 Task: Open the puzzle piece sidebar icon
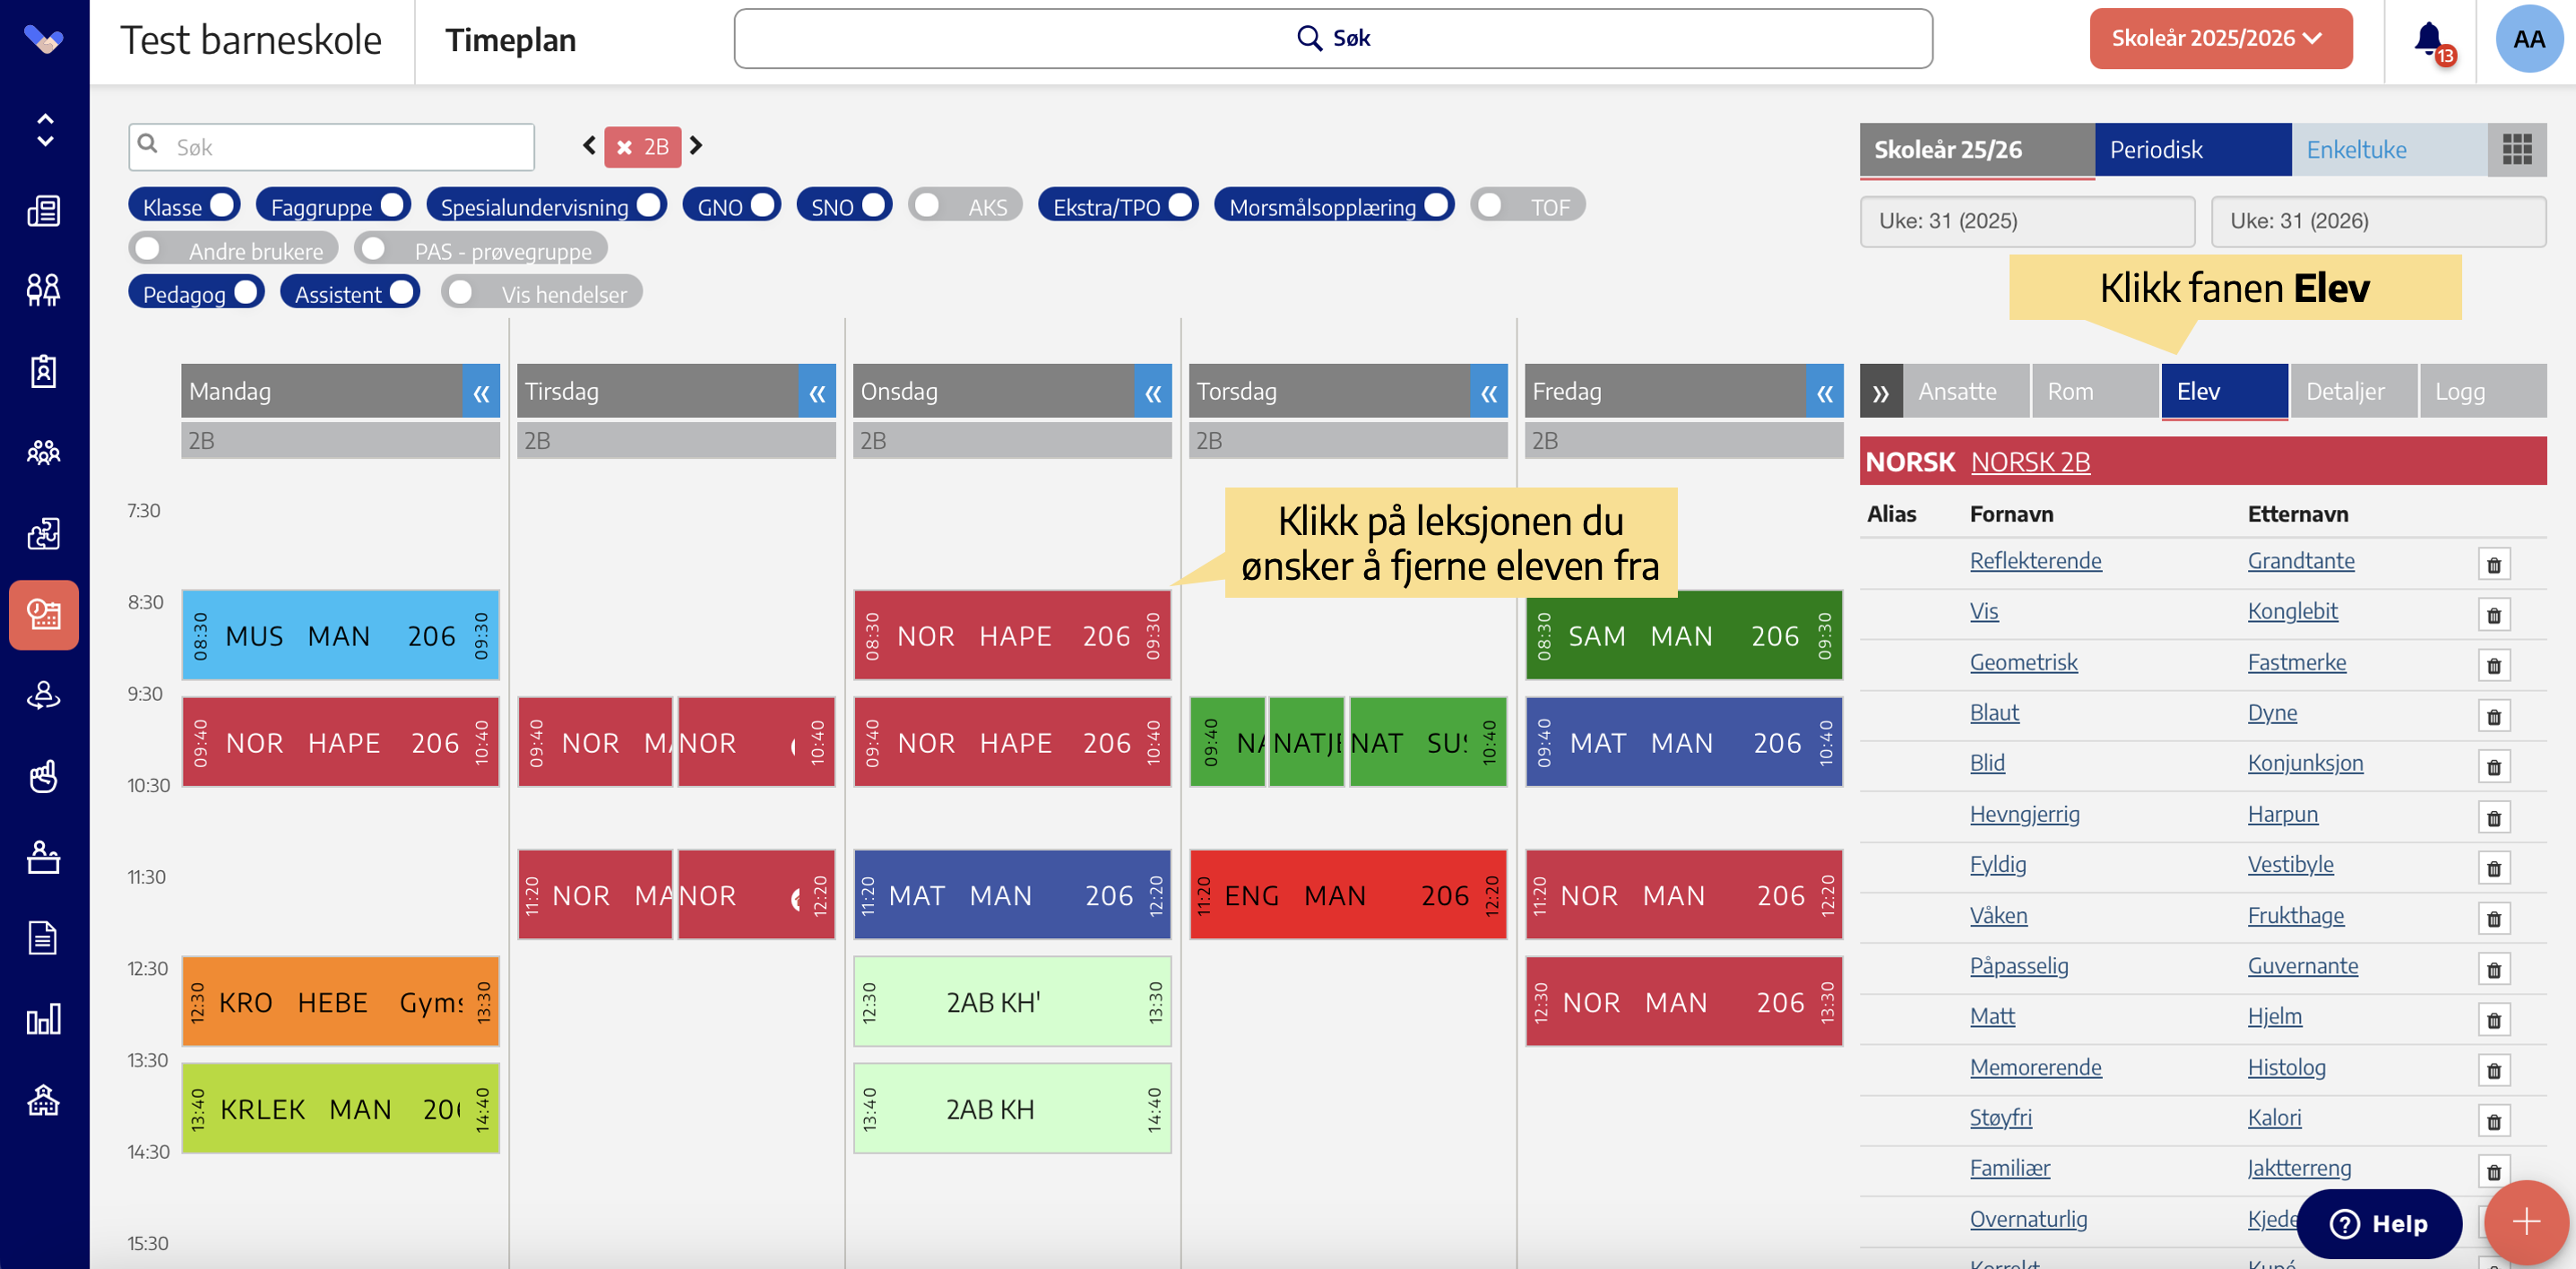pyautogui.click(x=43, y=534)
